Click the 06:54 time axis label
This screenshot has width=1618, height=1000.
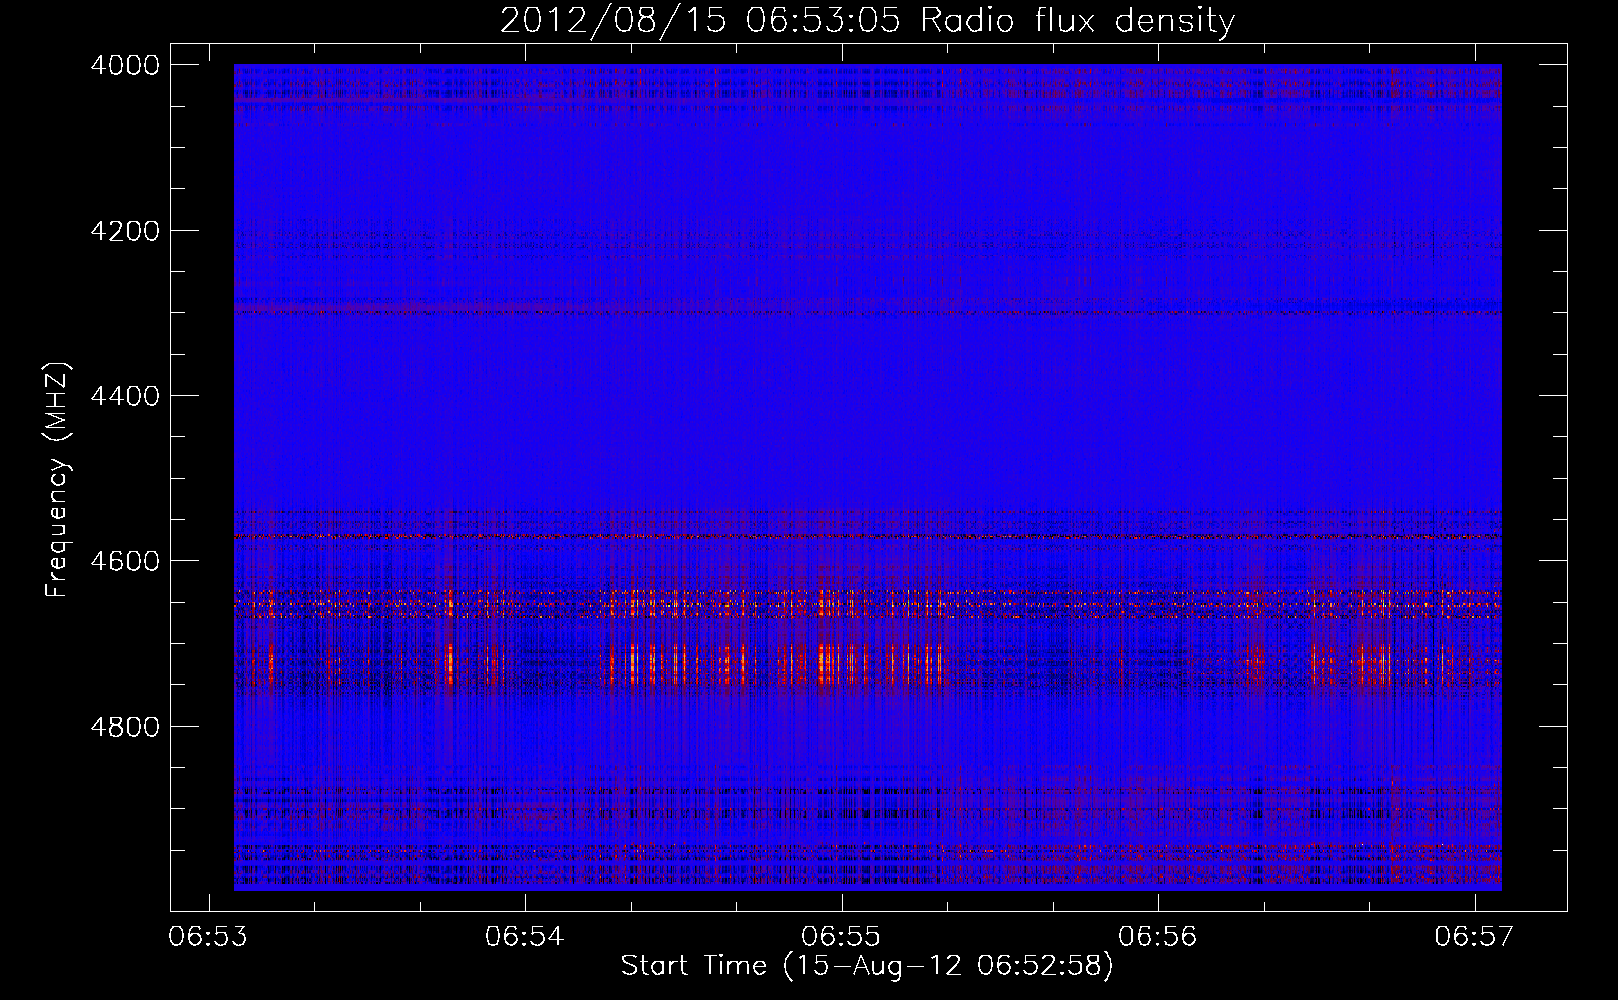(x=525, y=936)
